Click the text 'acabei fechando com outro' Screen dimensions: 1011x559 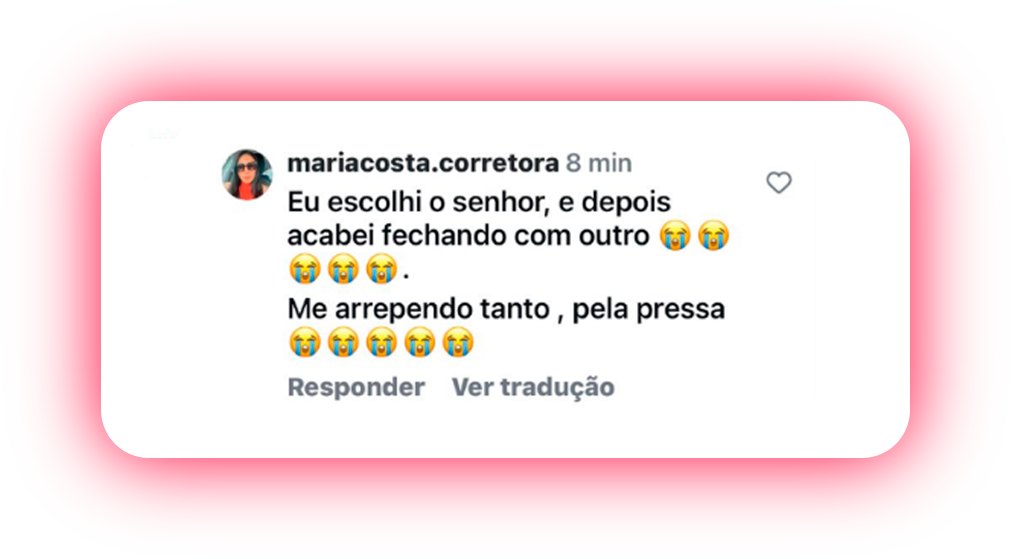click(x=468, y=236)
